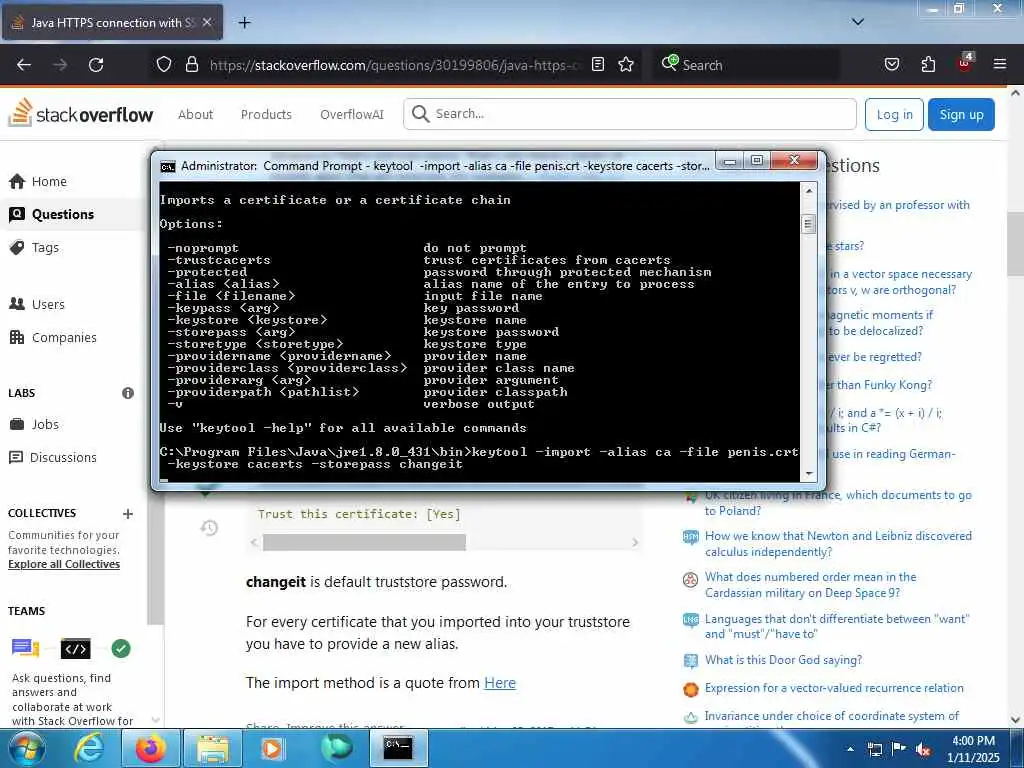The height and width of the screenshot is (768, 1024).
Task: Click the padlock site security icon
Action: tap(191, 64)
